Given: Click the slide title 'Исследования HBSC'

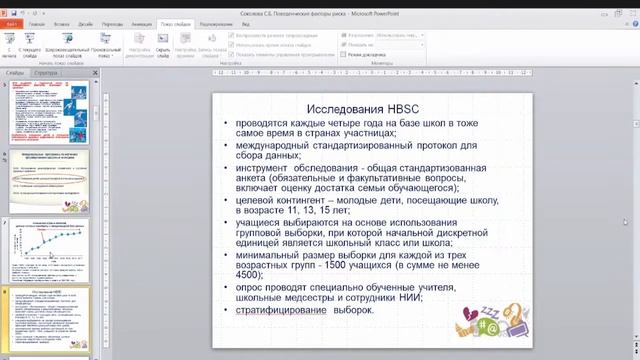Looking at the screenshot, I should click(x=363, y=109).
